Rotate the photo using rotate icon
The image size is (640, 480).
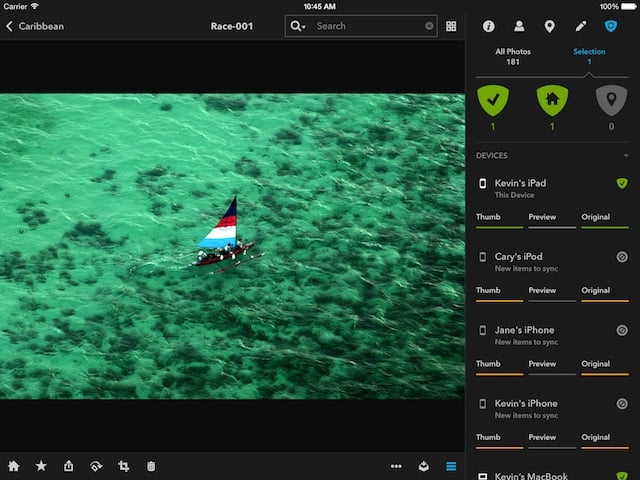click(x=96, y=466)
